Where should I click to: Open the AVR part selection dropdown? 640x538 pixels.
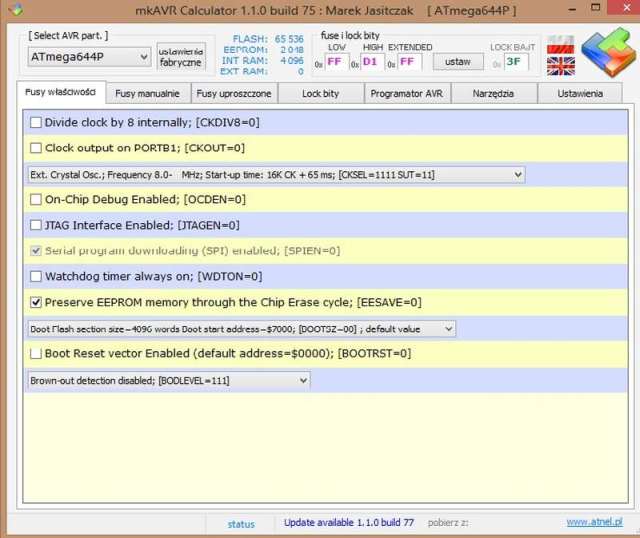(88, 57)
